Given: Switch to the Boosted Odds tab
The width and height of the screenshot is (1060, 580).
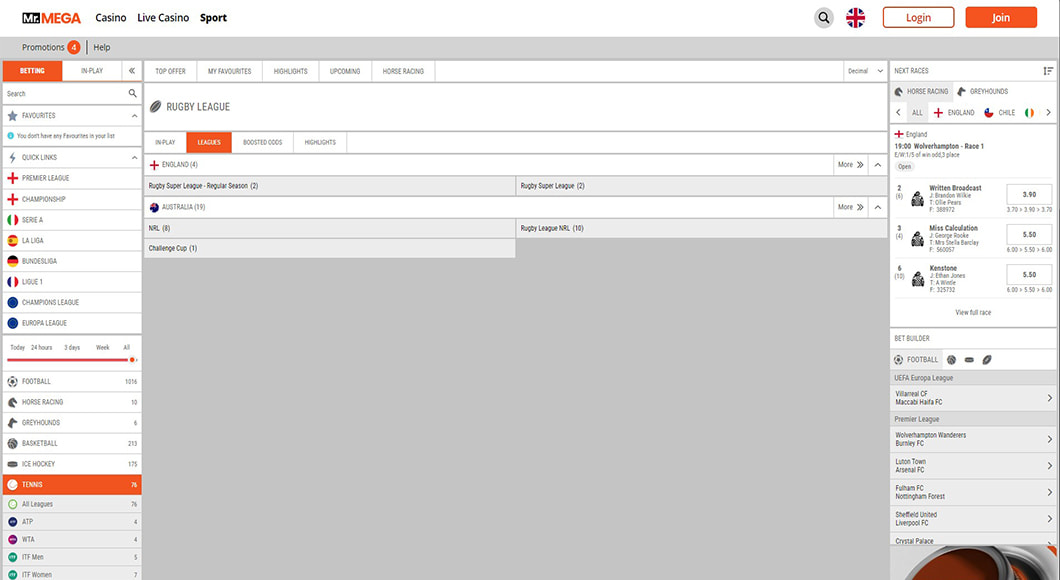Looking at the screenshot, I should pyautogui.click(x=262, y=142).
